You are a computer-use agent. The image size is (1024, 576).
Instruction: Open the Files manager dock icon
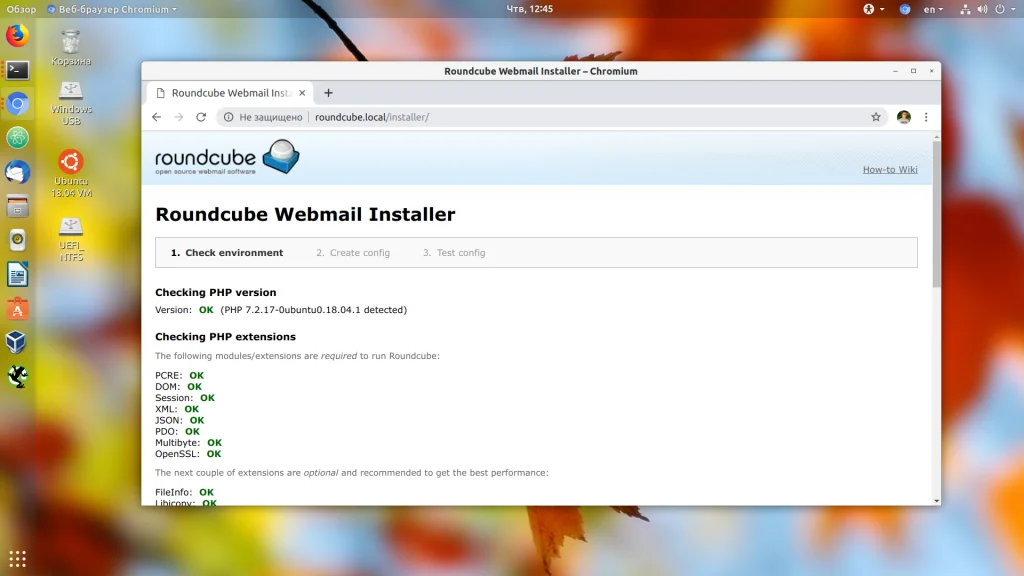pyautogui.click(x=18, y=206)
